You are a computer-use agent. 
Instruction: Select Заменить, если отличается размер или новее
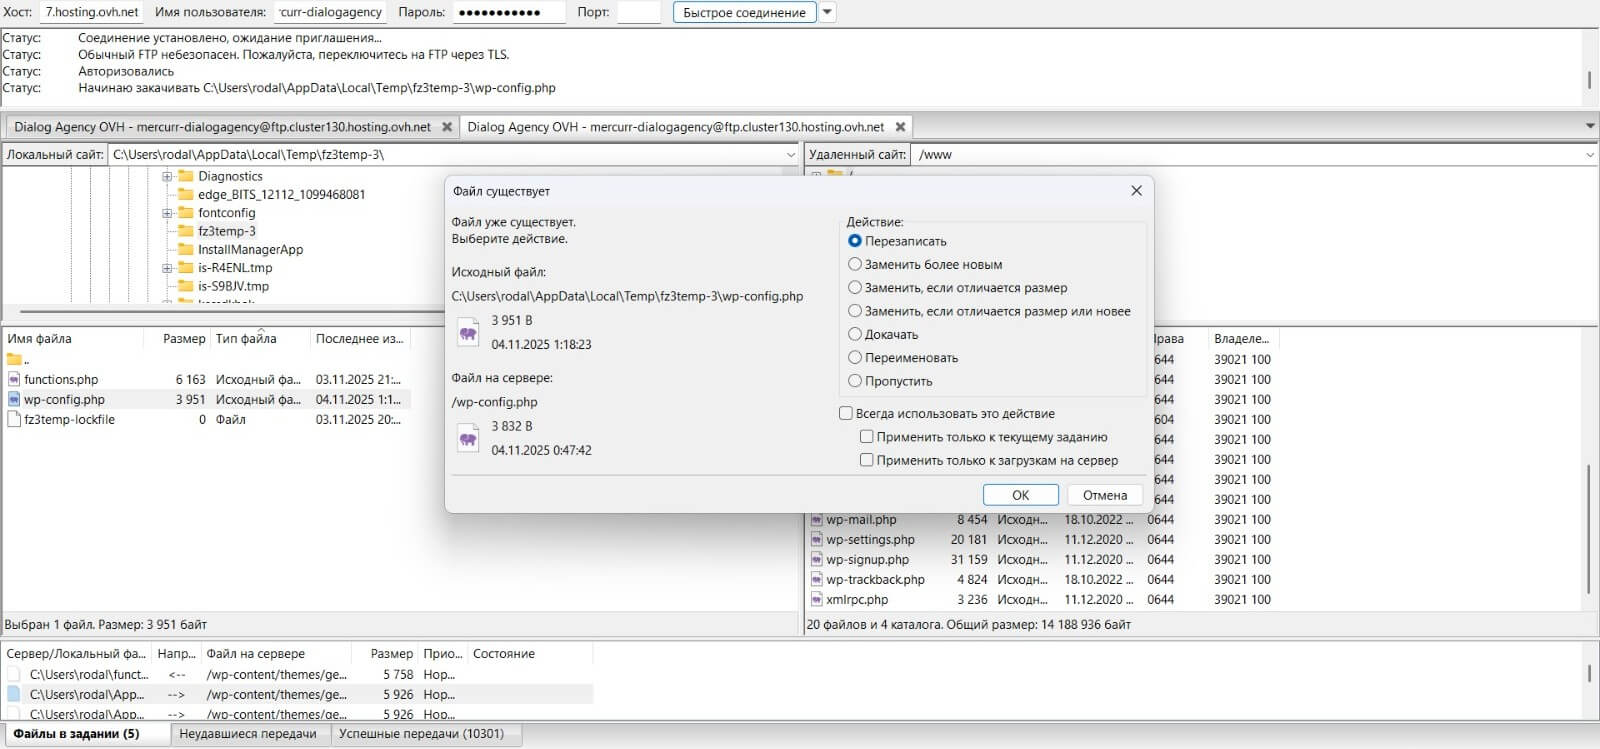click(x=854, y=311)
